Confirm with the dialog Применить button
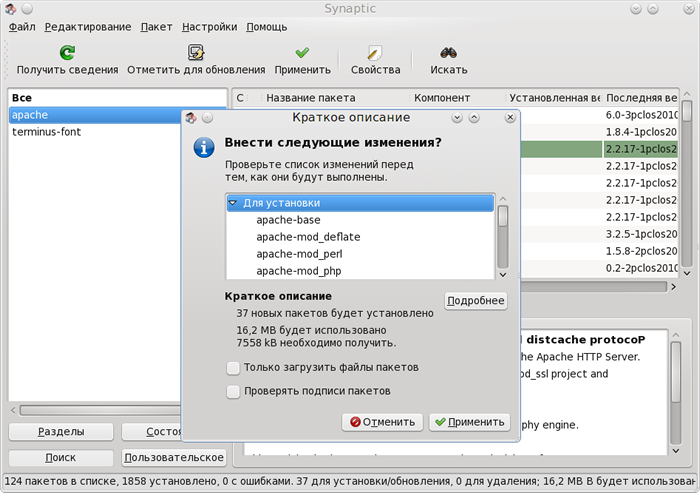The image size is (700, 493). coord(470,422)
